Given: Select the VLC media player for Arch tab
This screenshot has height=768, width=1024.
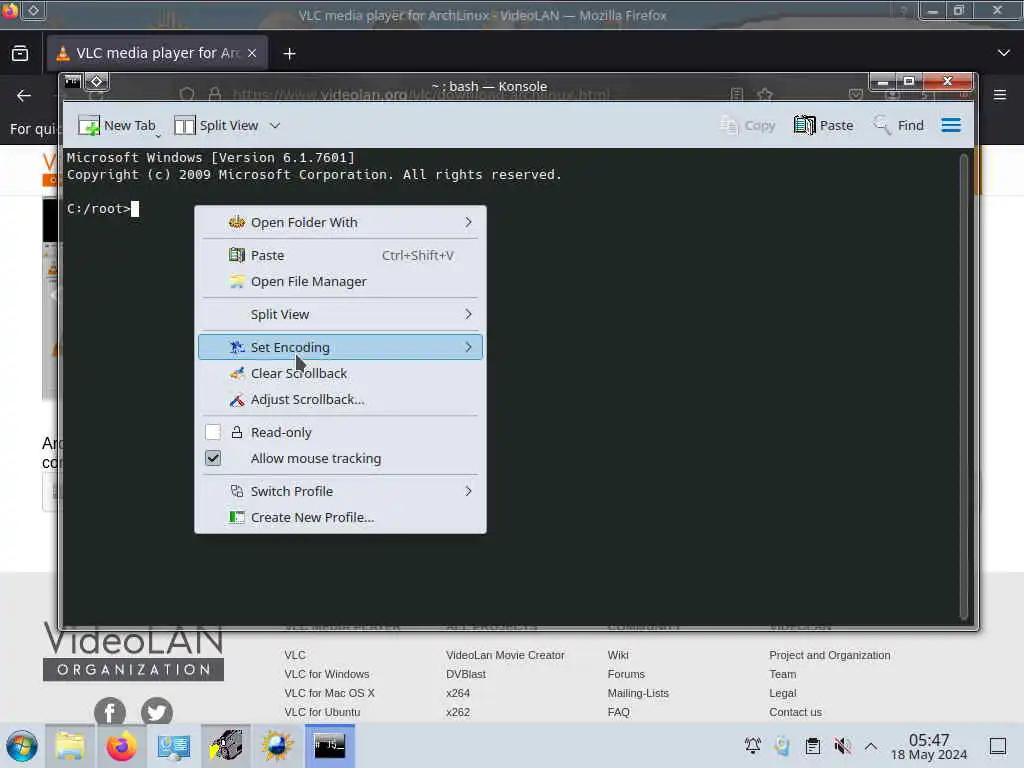Looking at the screenshot, I should pos(157,53).
